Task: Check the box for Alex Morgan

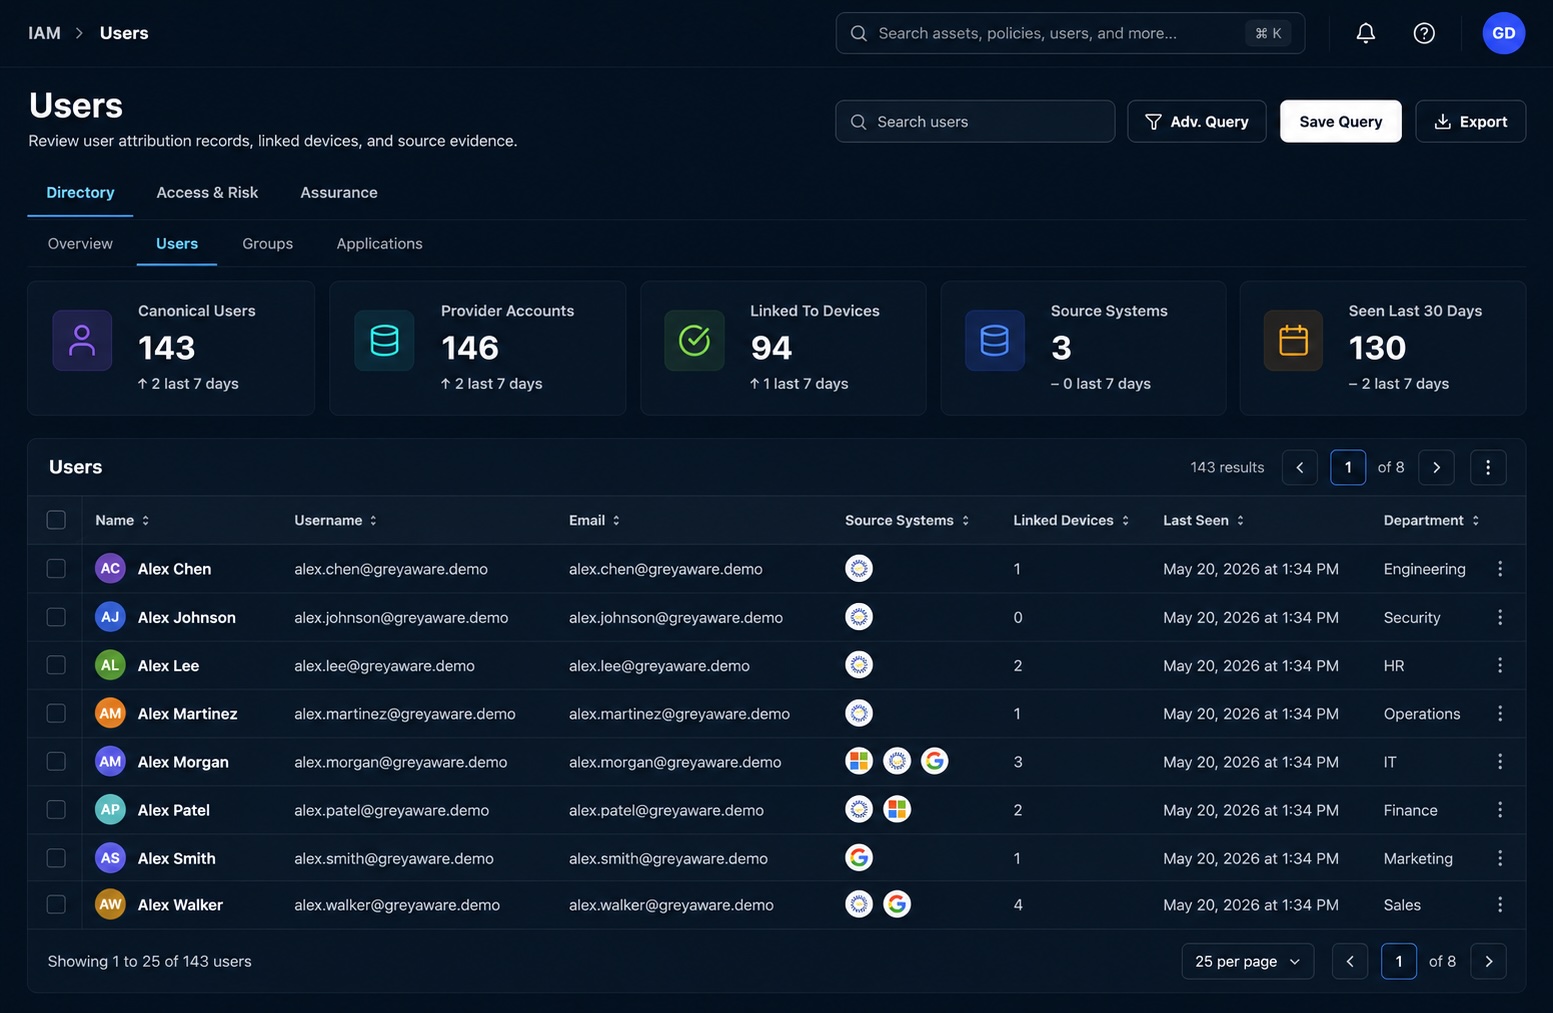Action: pyautogui.click(x=56, y=761)
